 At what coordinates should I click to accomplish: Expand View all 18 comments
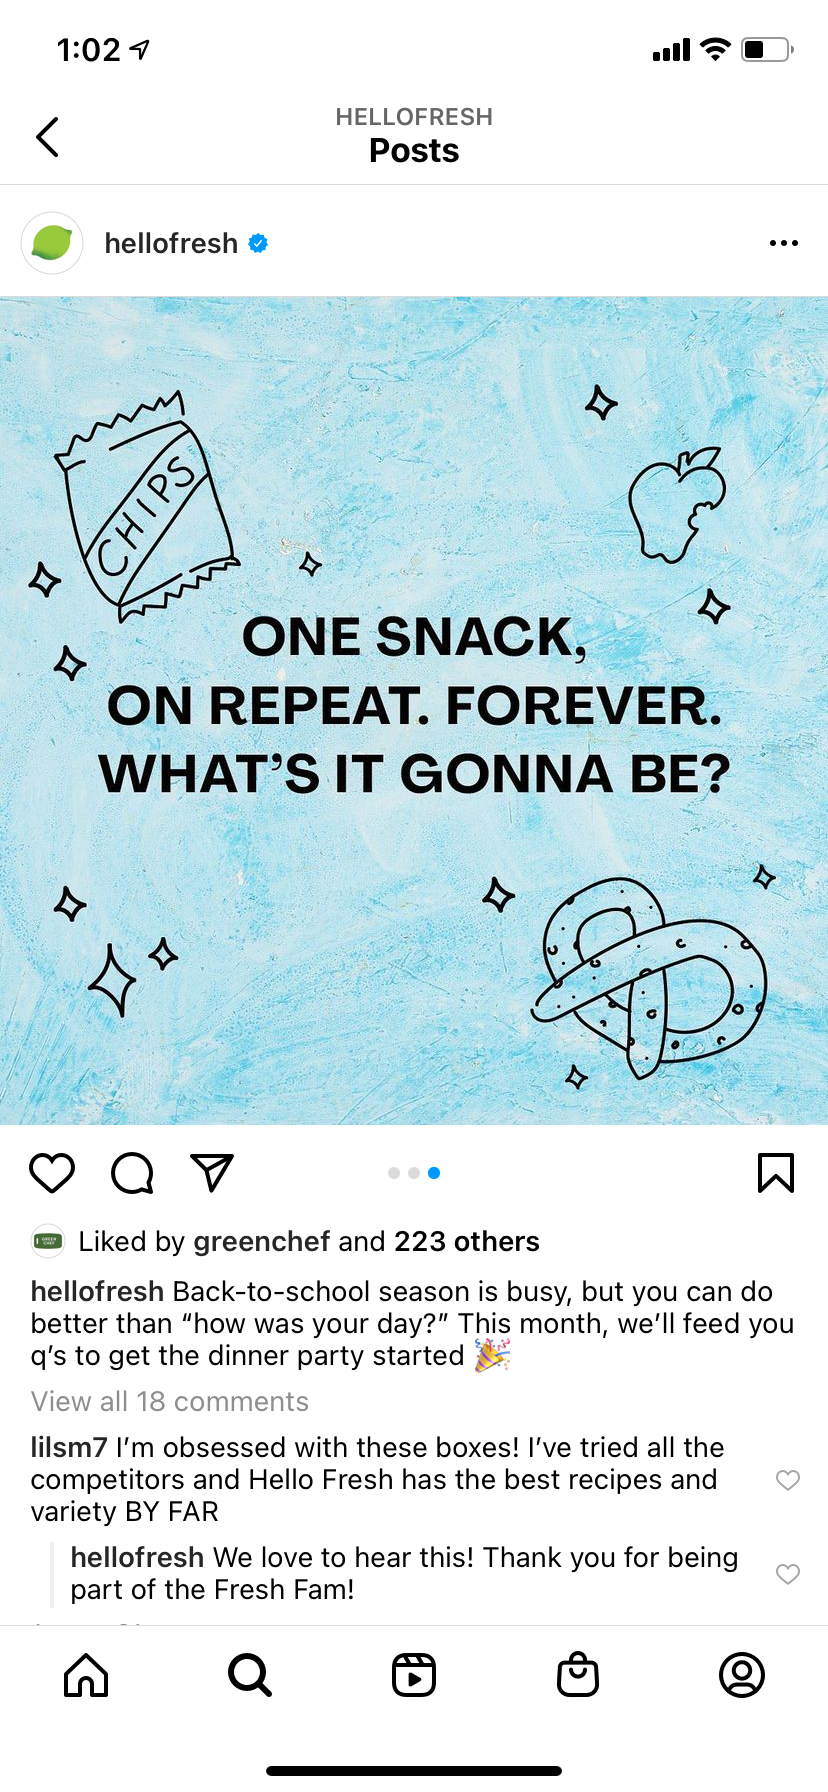coord(170,1401)
